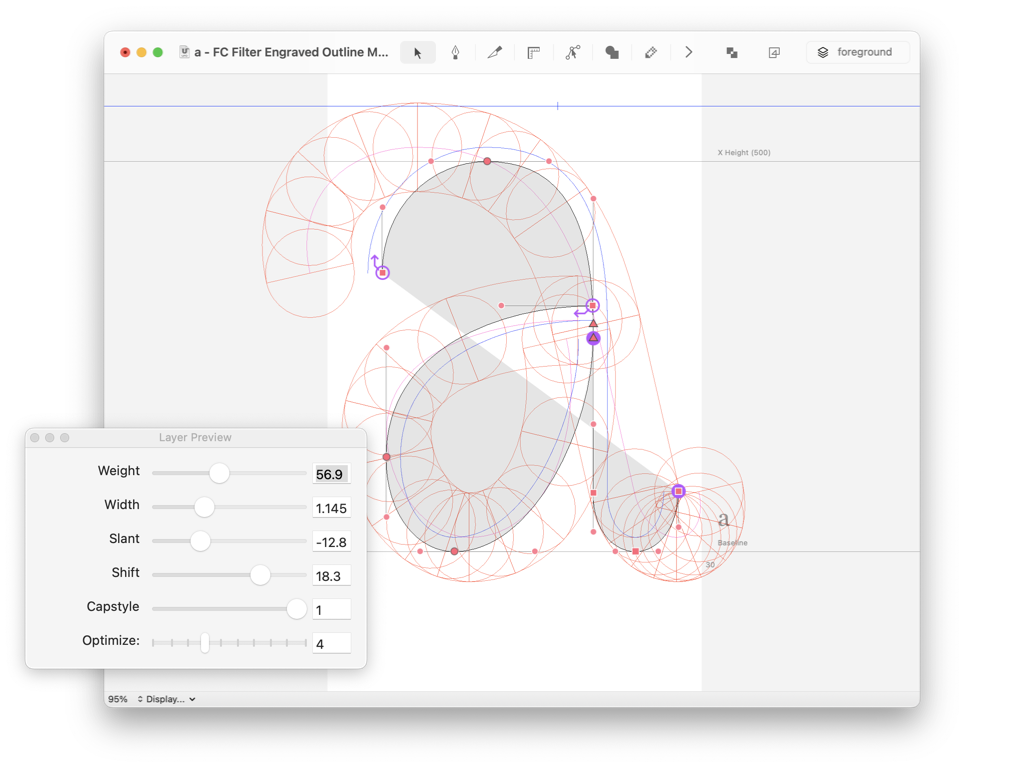The height and width of the screenshot is (768, 1024).
Task: Choose the Knife cutting tool
Action: 494,53
